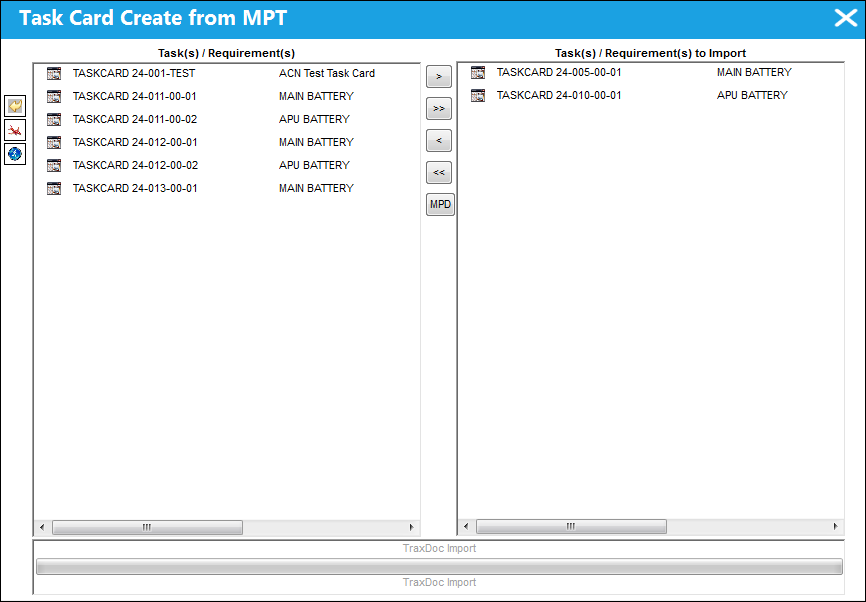Move selected task to import list with > button
This screenshot has width=866, height=602.
coord(439,76)
